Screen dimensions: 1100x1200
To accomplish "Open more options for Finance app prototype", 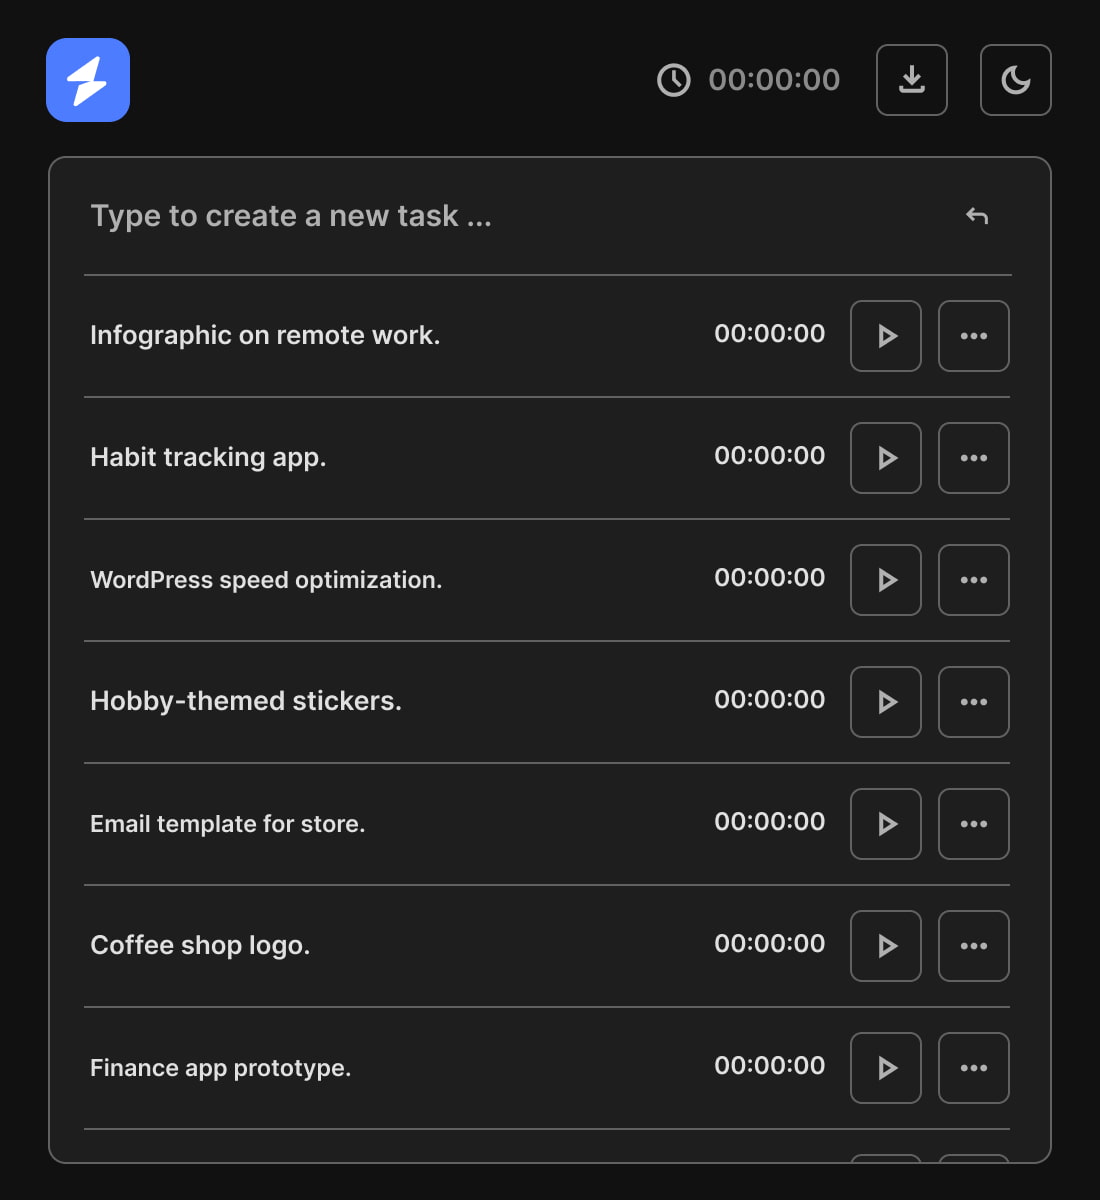I will click(x=973, y=1068).
